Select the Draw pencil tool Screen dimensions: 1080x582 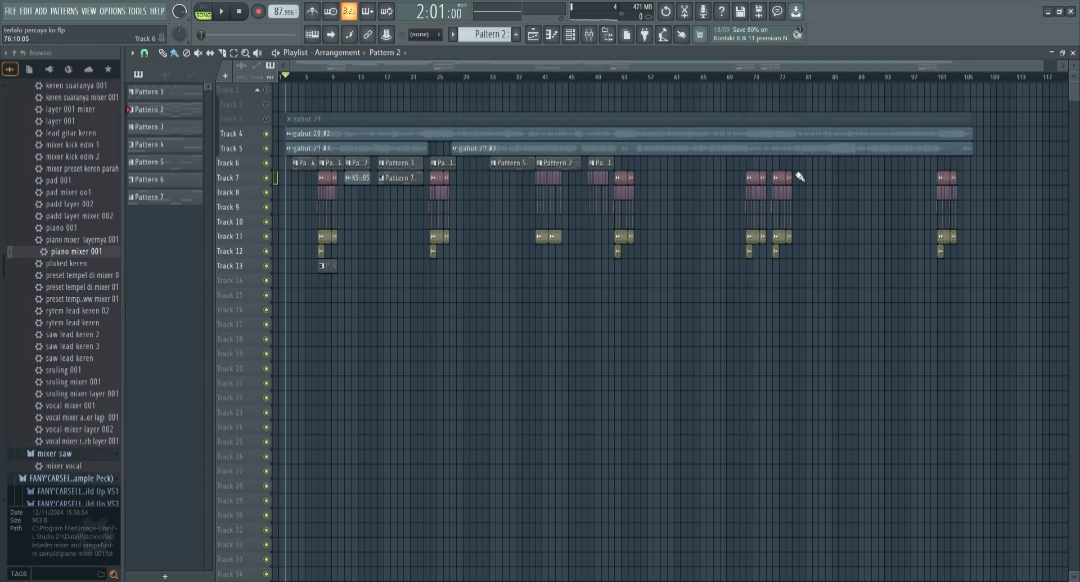tap(163, 53)
